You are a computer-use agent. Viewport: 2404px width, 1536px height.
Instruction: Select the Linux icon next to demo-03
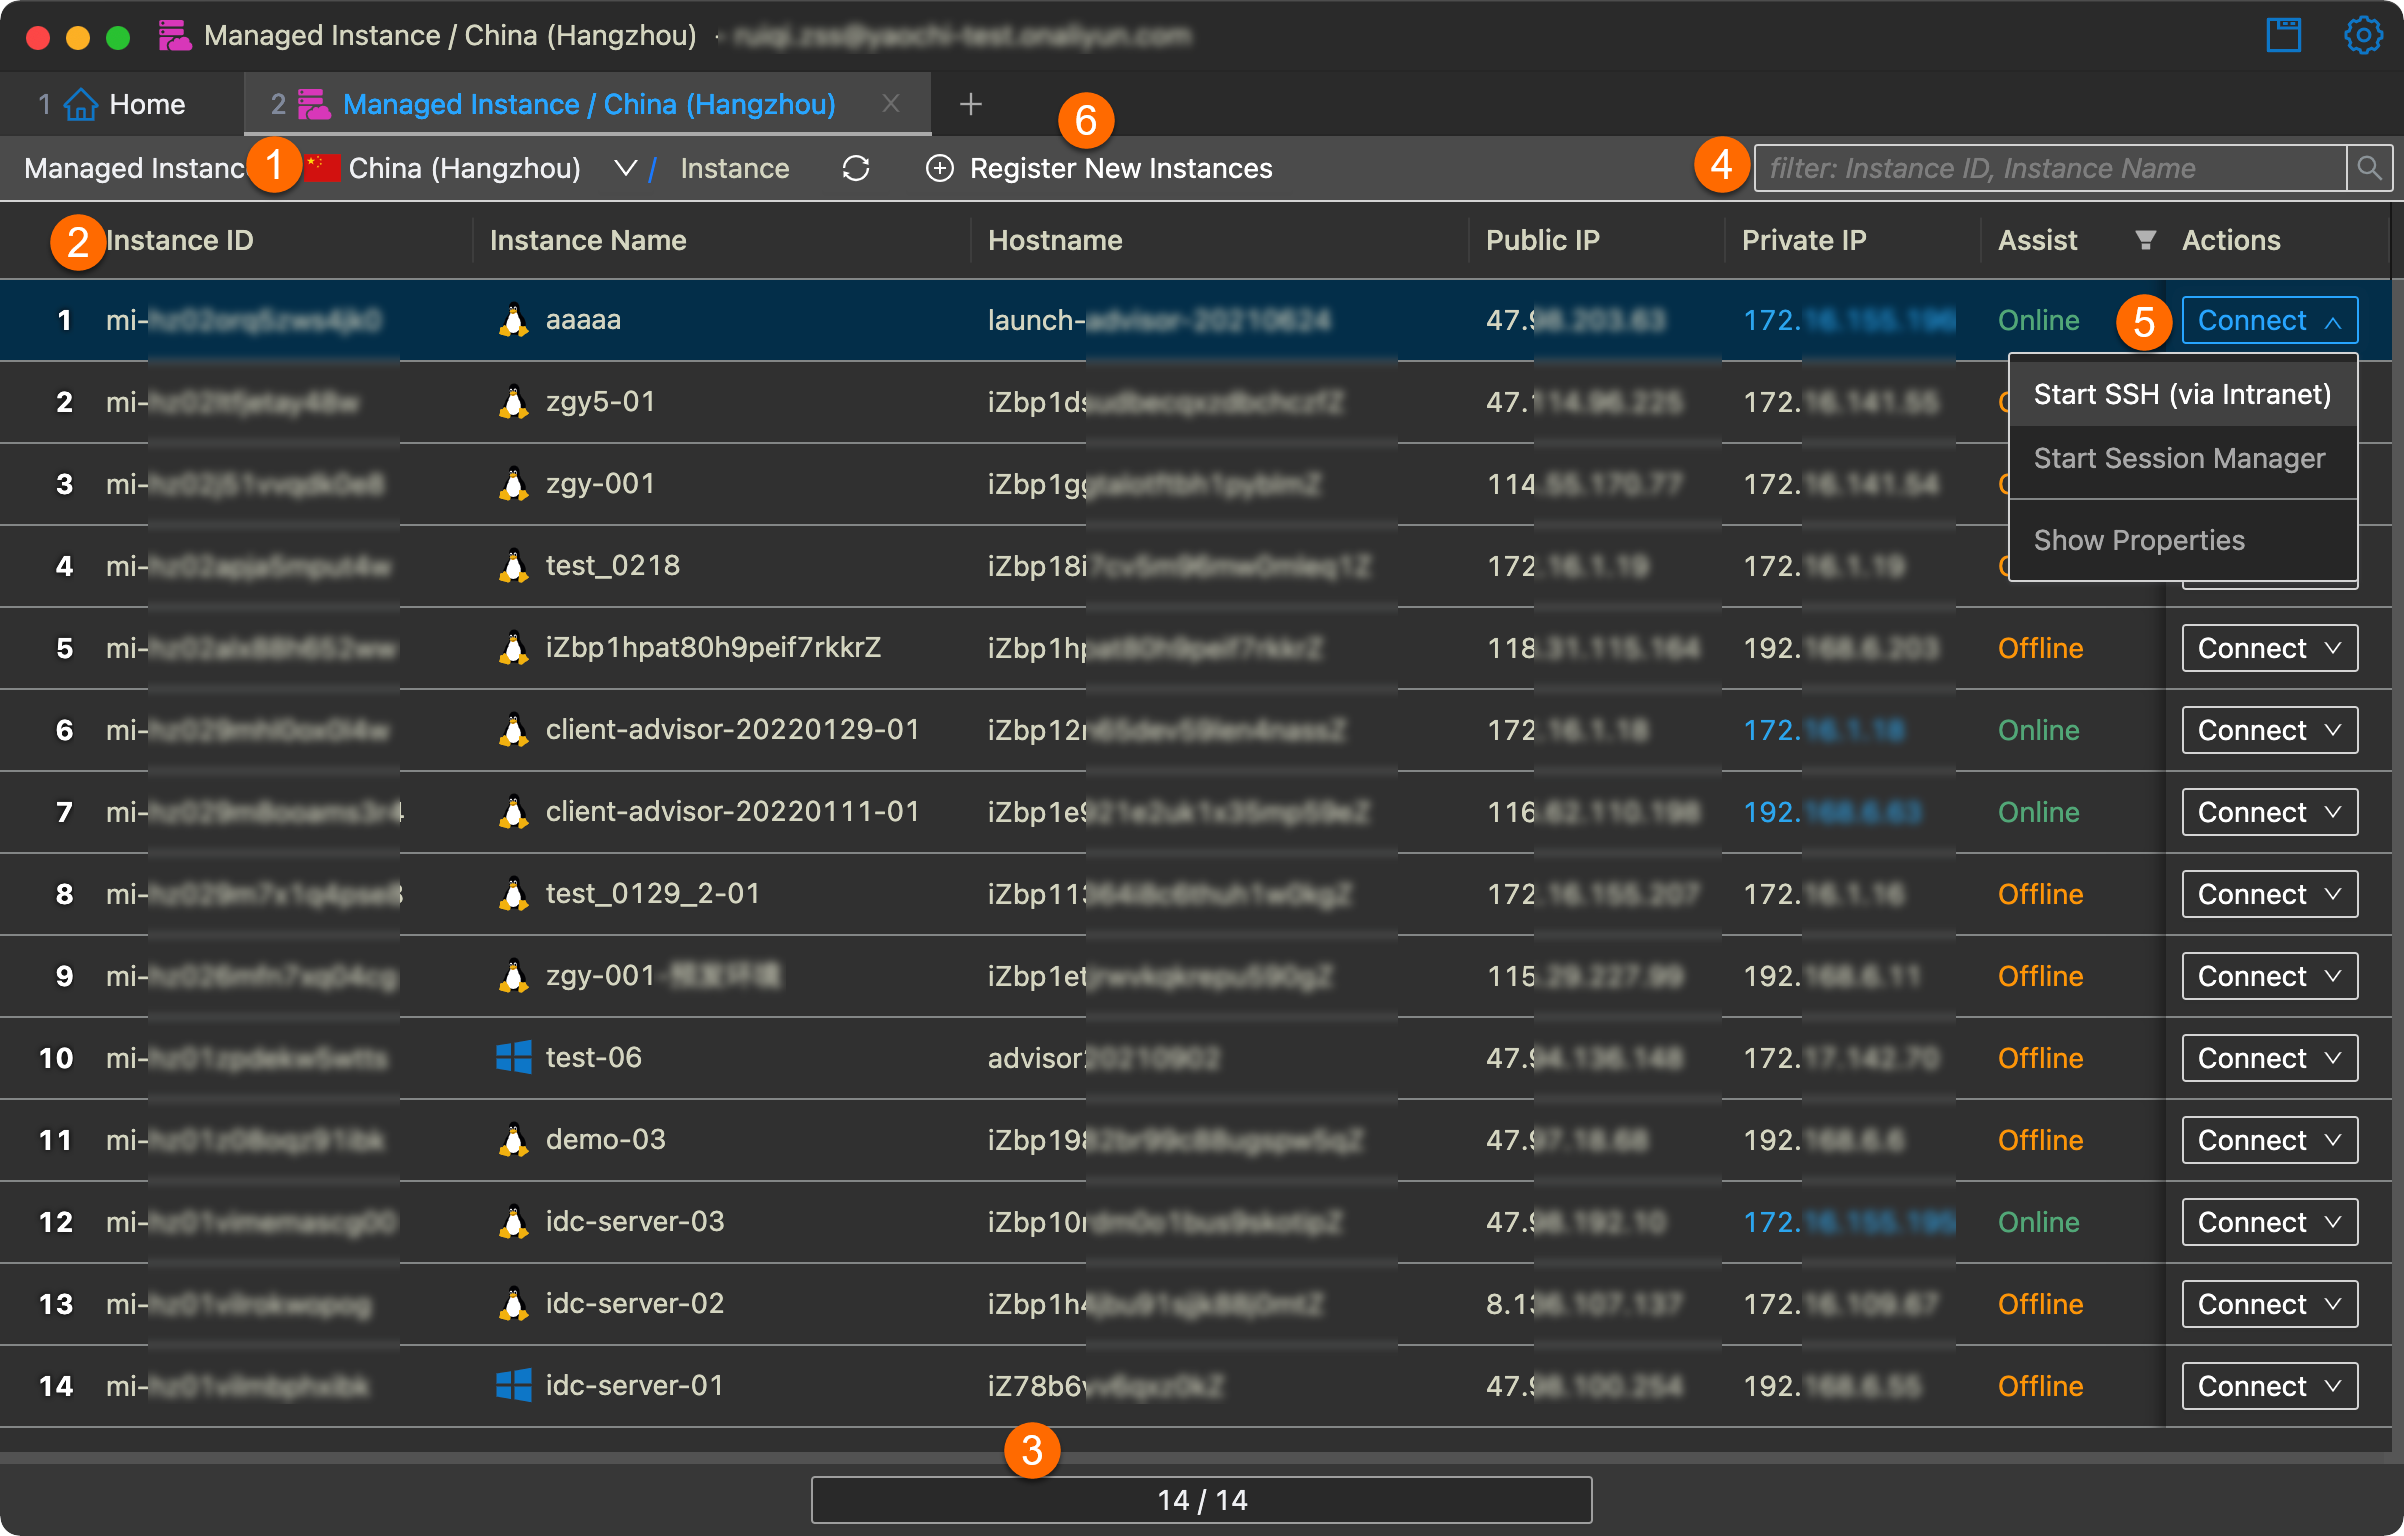(x=514, y=1139)
